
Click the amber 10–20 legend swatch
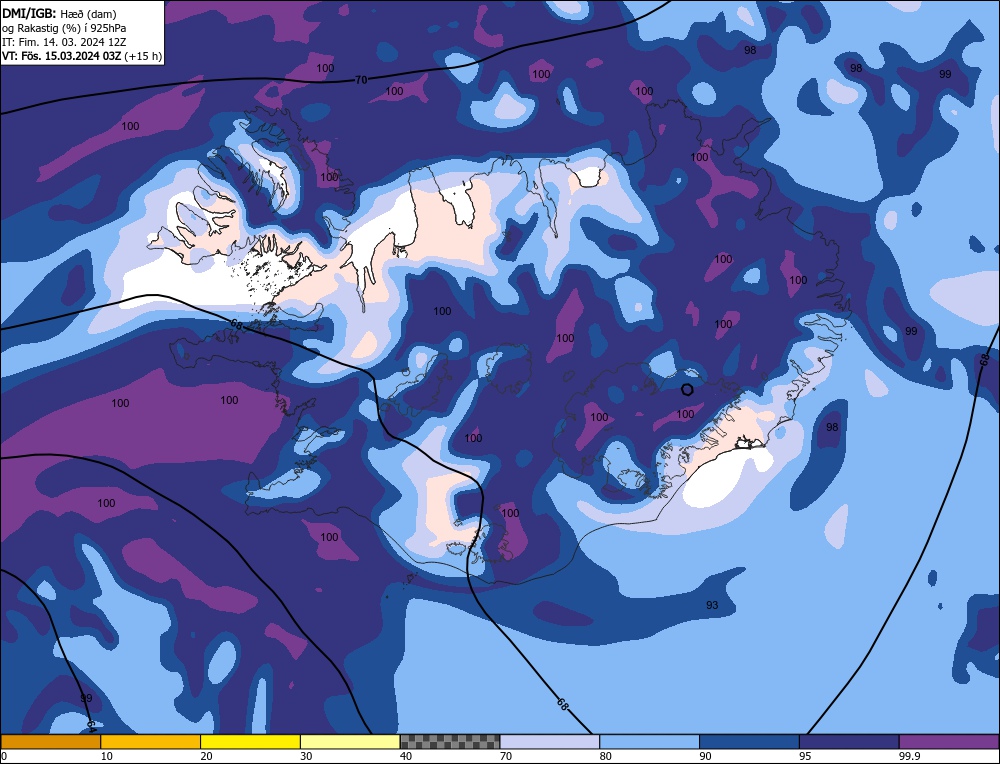(151, 742)
